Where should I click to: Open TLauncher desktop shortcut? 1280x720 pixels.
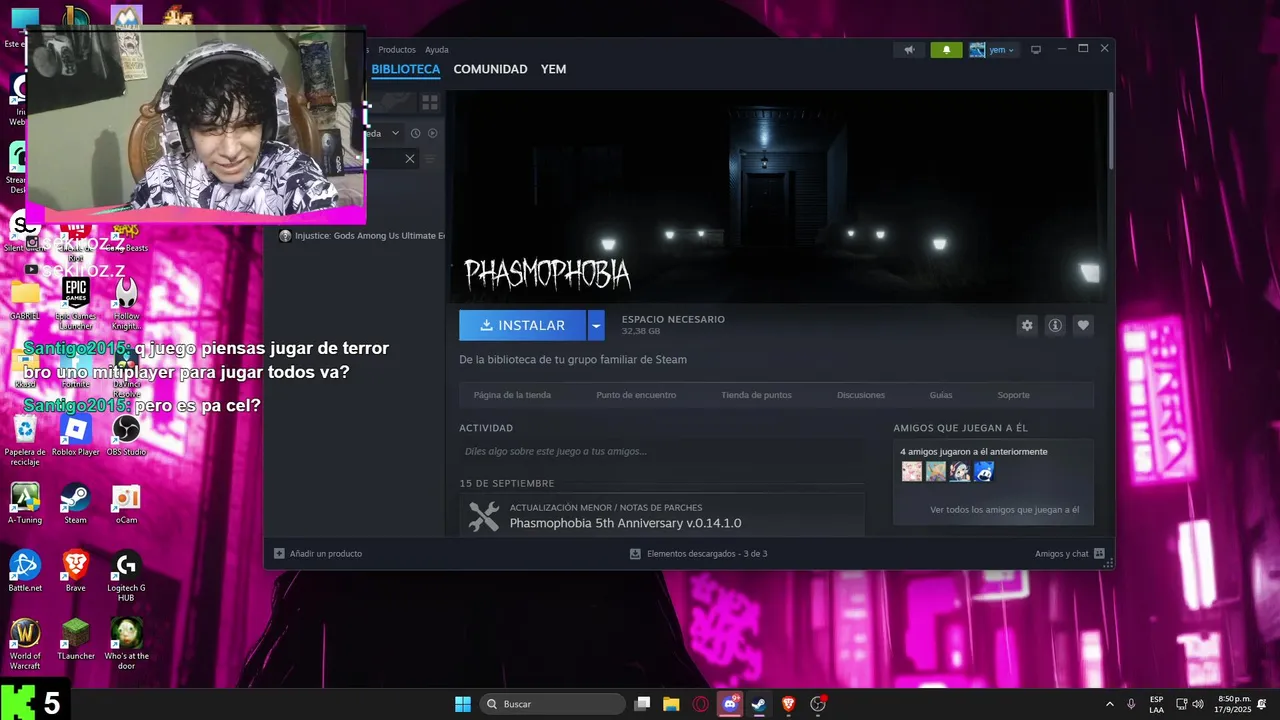tap(76, 640)
